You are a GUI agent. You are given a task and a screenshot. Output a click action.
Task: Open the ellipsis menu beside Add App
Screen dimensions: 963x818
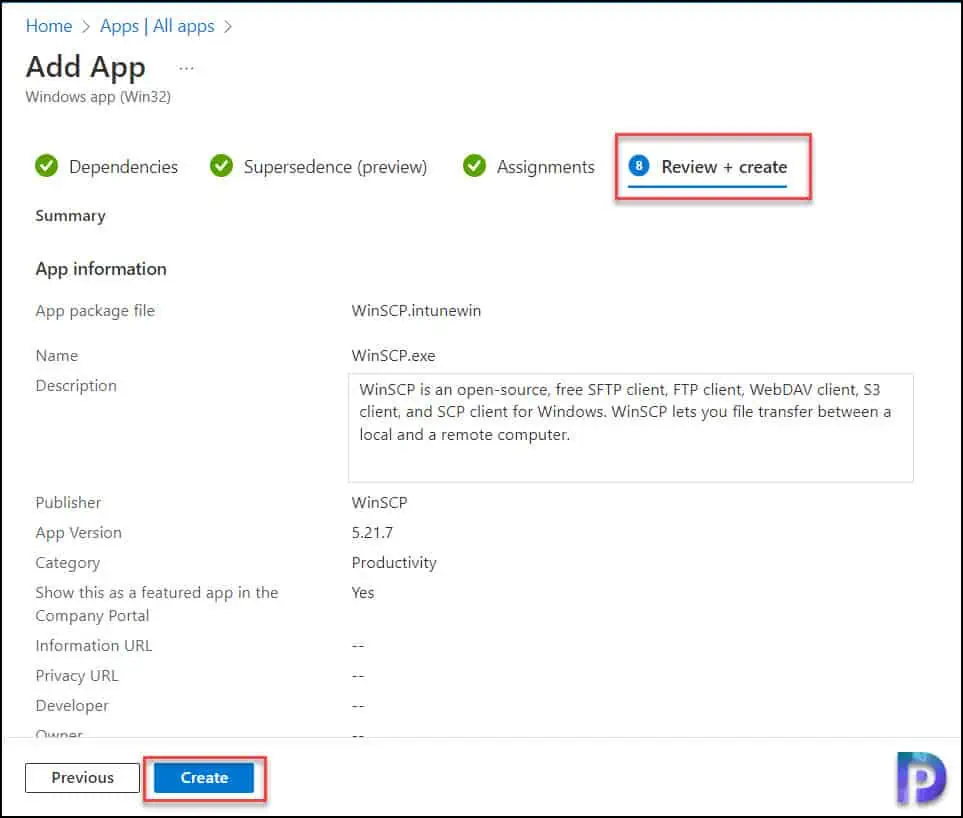(186, 68)
